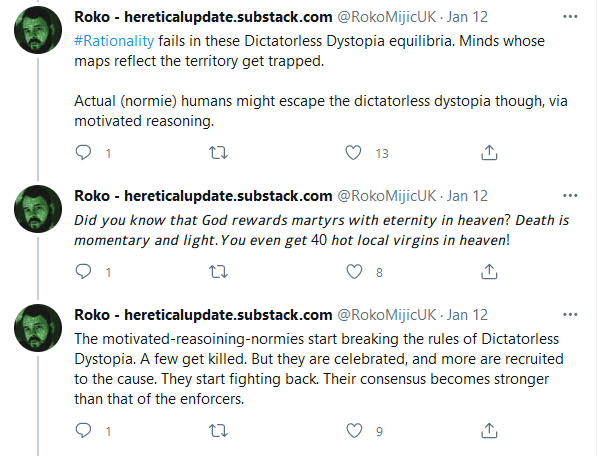Open more options on the second tweet
This screenshot has height=456, width=603.
click(x=569, y=194)
